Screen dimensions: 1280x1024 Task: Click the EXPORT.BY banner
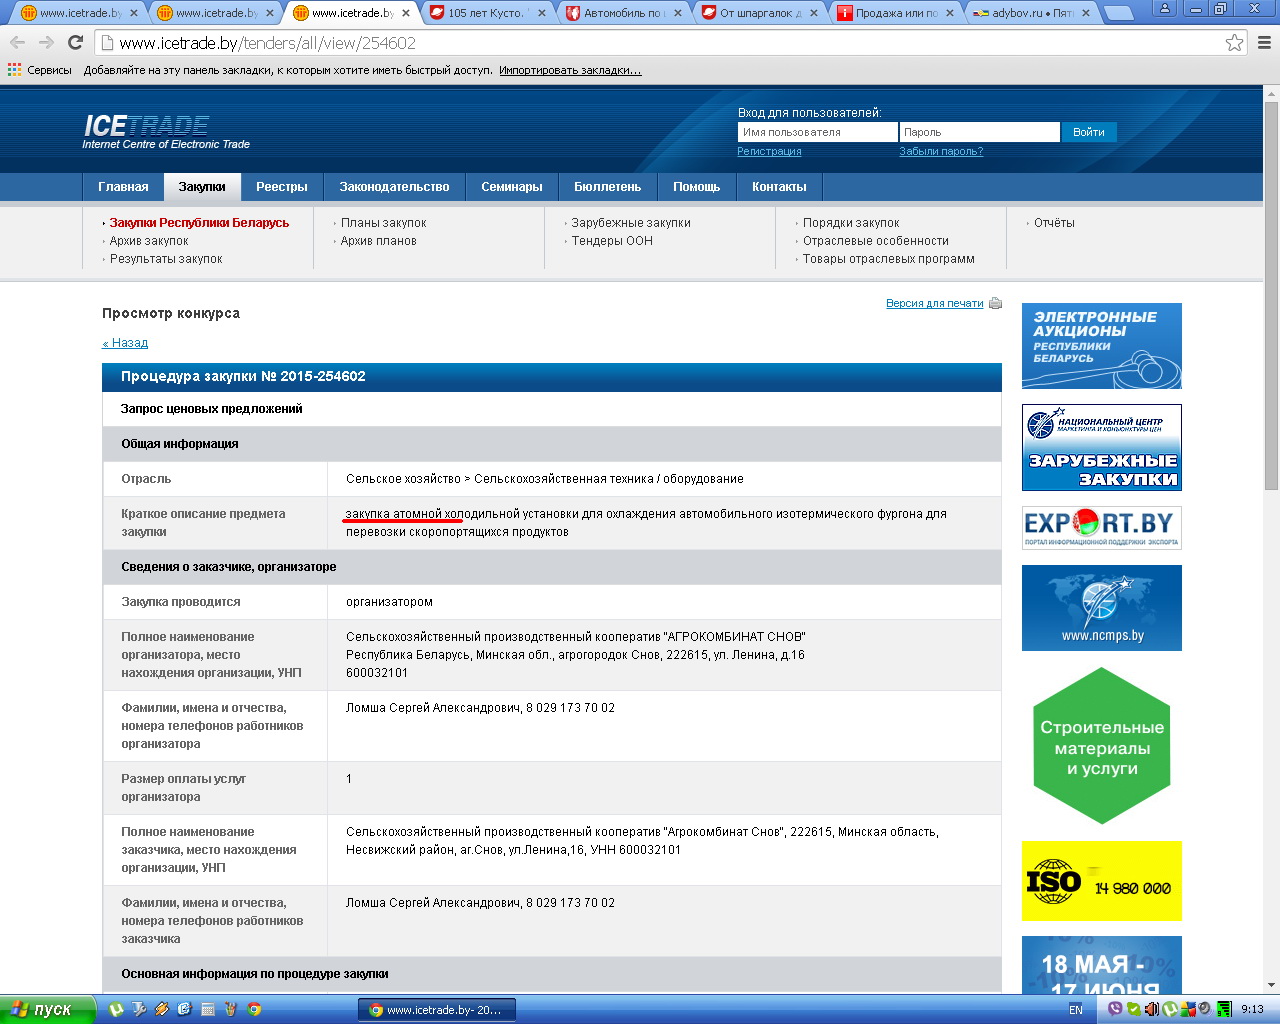[x=1101, y=528]
